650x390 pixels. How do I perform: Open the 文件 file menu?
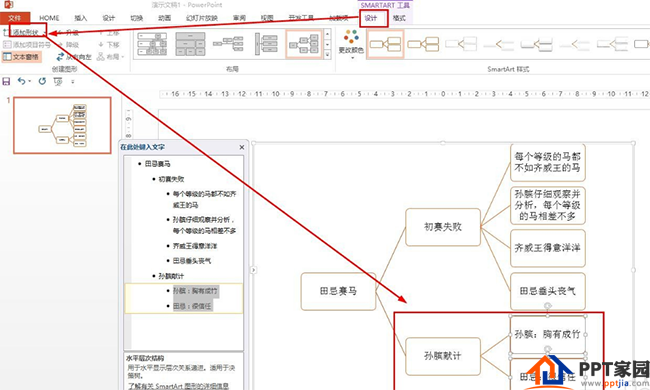pyautogui.click(x=15, y=18)
